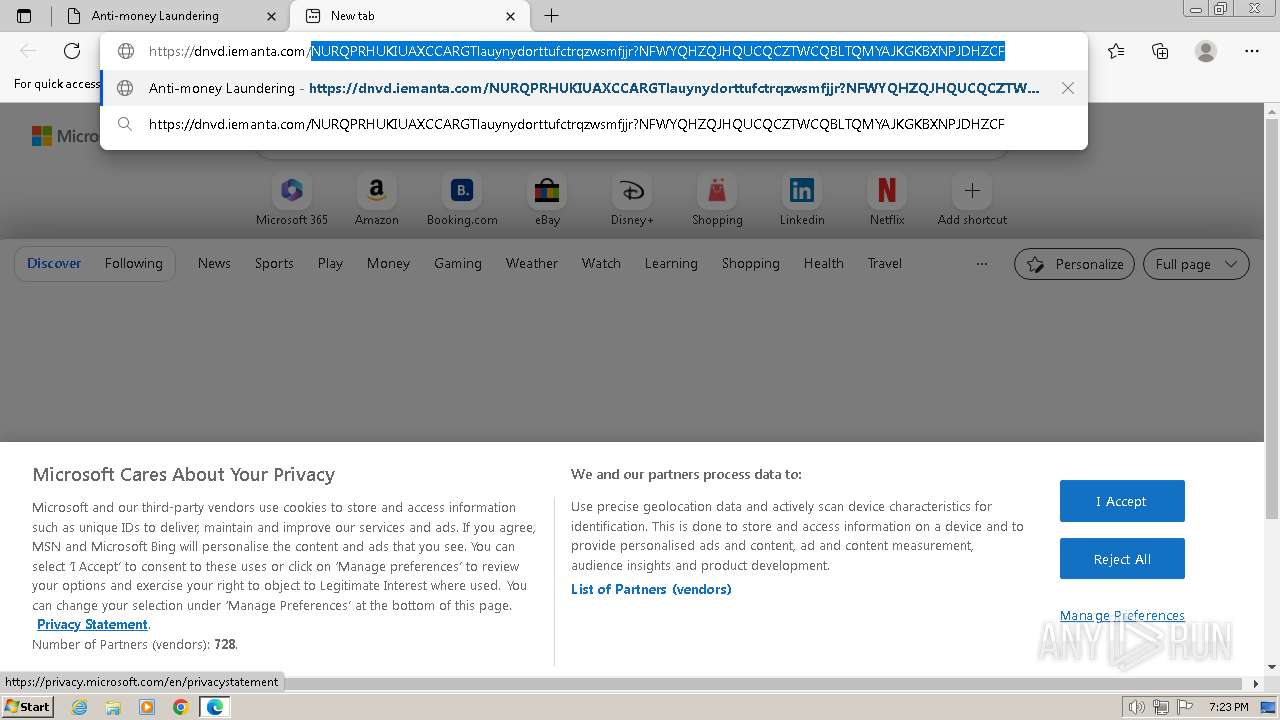Launch Internet Explorer from the taskbar

pyautogui.click(x=80, y=707)
